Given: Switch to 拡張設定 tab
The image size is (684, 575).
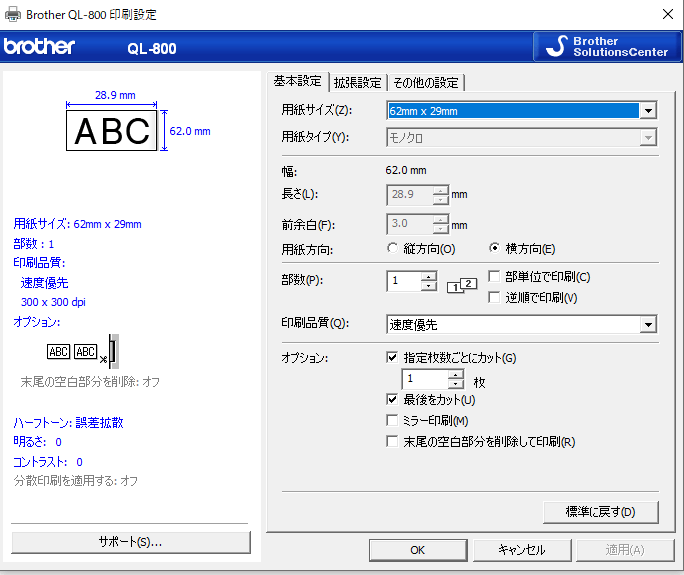Looking at the screenshot, I should pos(358,82).
